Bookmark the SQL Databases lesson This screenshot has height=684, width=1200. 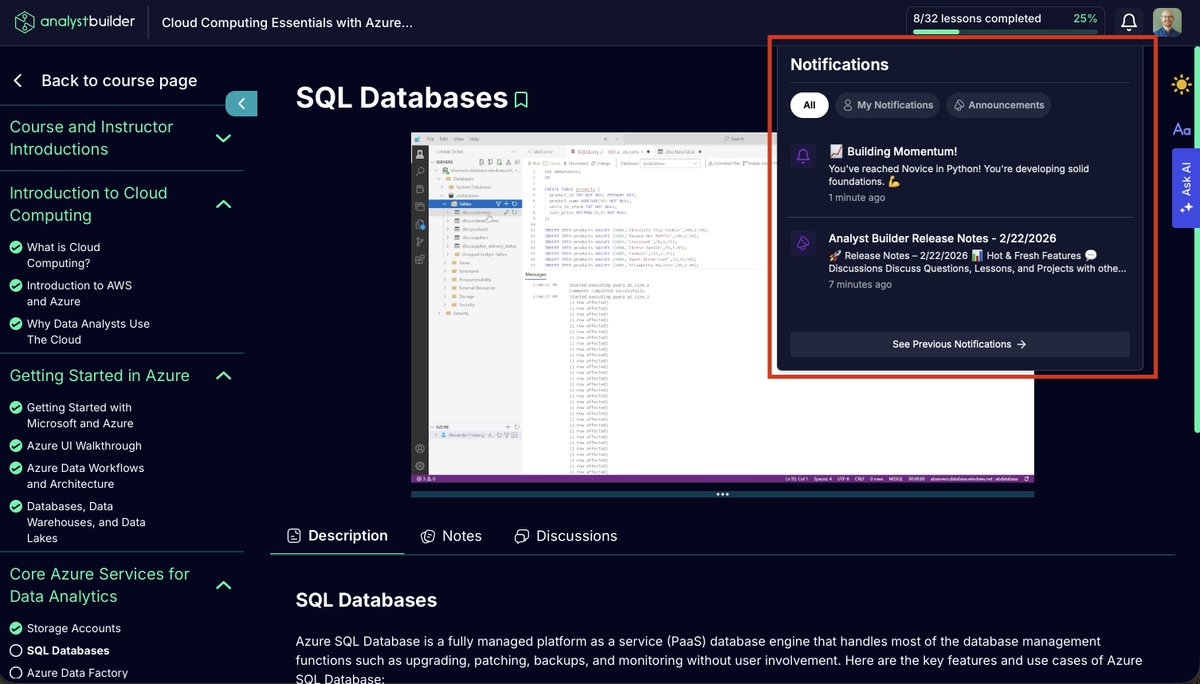[521, 99]
